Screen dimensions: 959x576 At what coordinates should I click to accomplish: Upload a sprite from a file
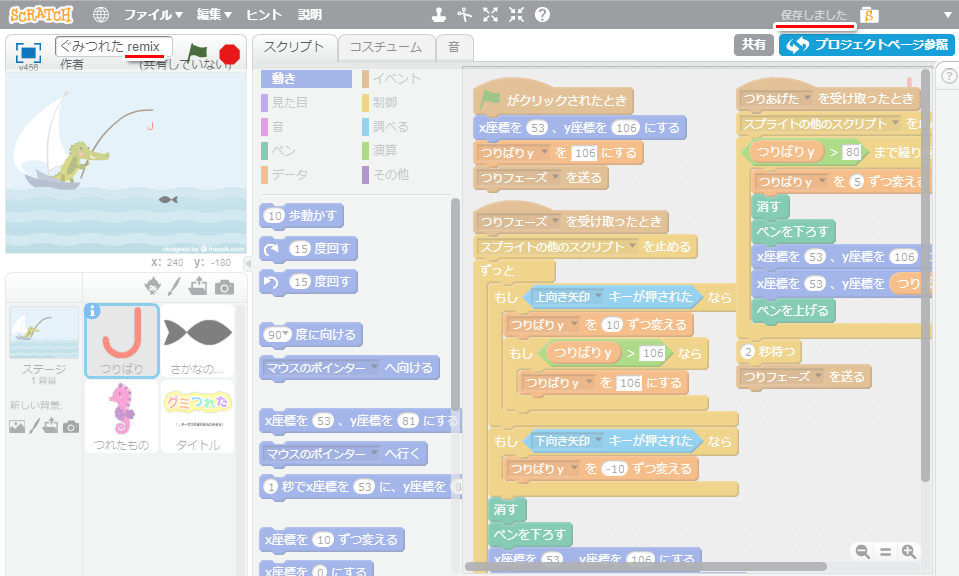click(x=198, y=286)
